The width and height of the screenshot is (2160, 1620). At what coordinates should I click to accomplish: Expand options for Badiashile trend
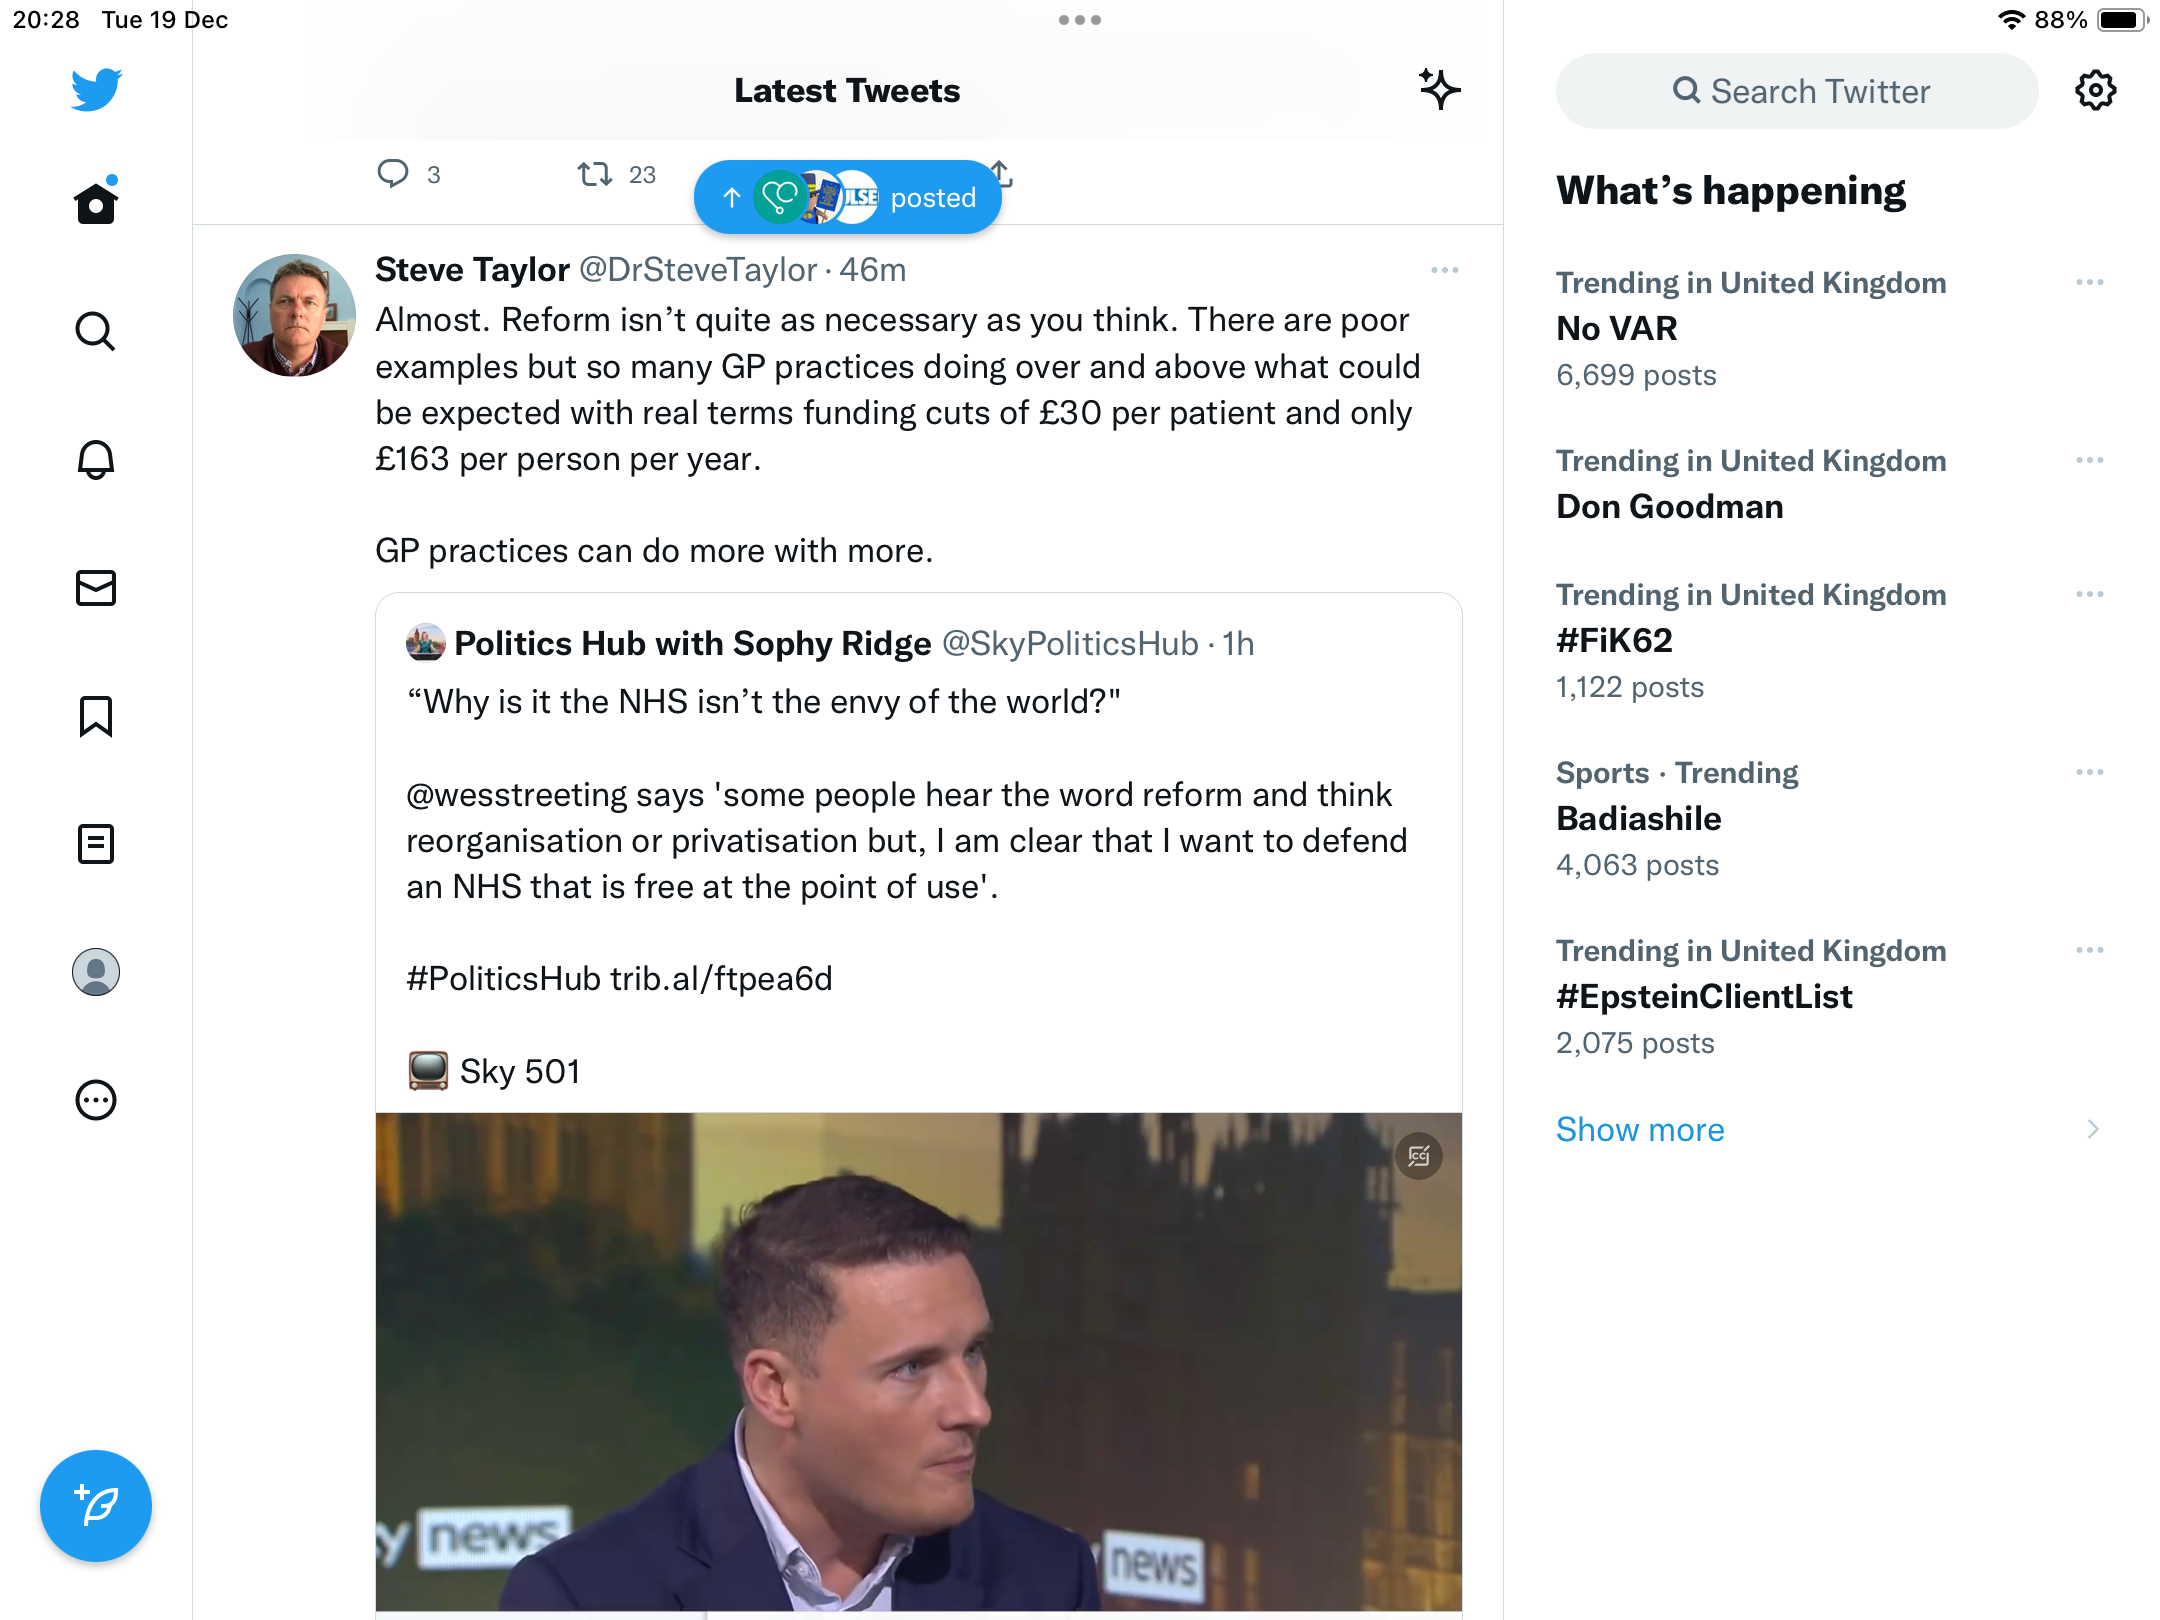pos(2090,773)
